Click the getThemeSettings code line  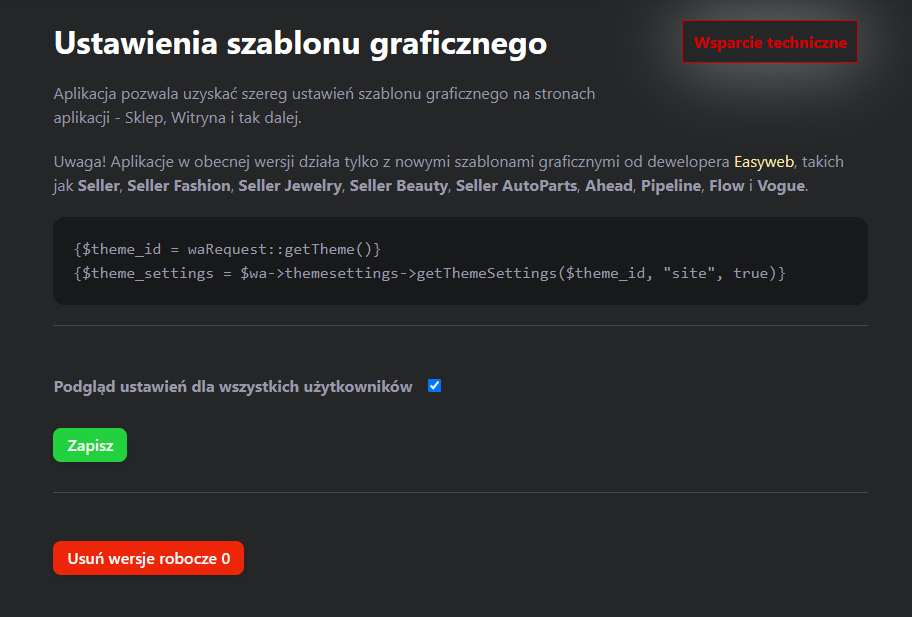click(430, 272)
